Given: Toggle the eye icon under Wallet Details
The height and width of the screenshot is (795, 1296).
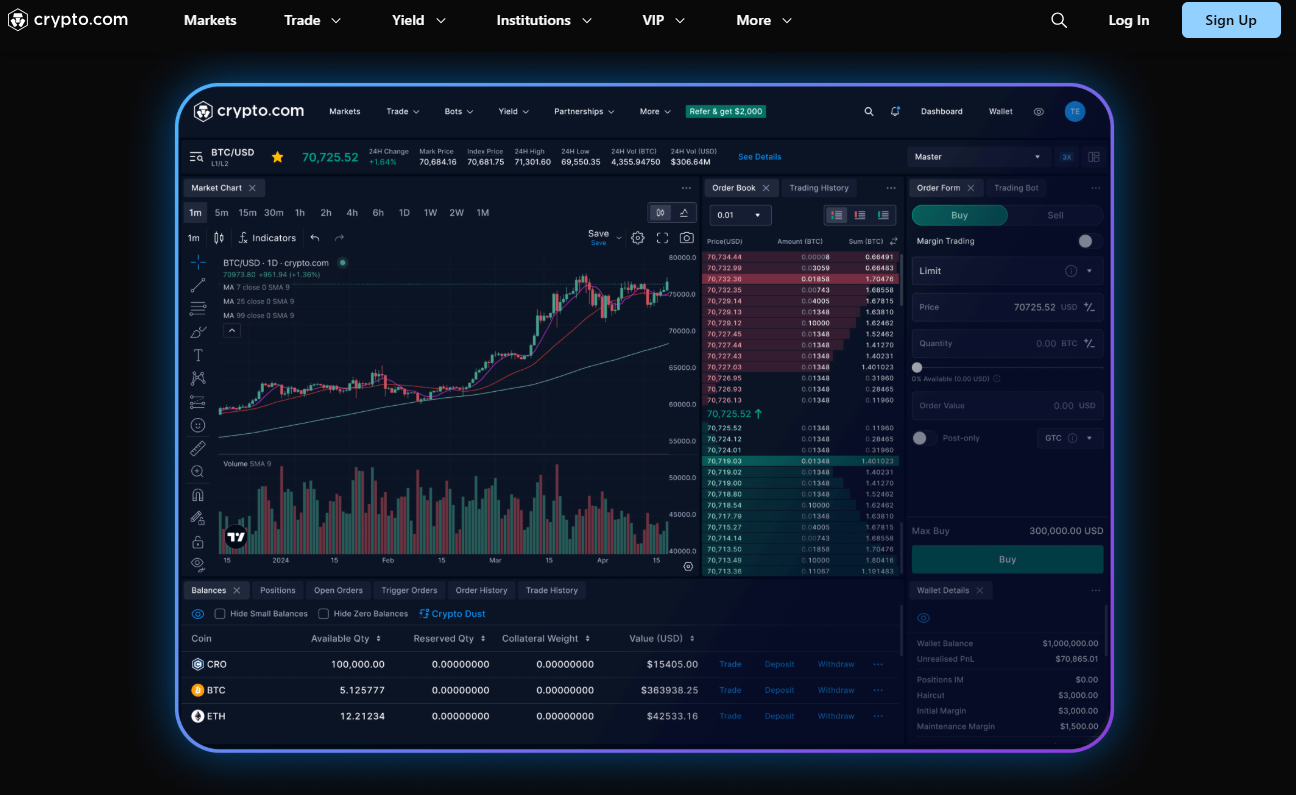Looking at the screenshot, I should click(x=923, y=618).
